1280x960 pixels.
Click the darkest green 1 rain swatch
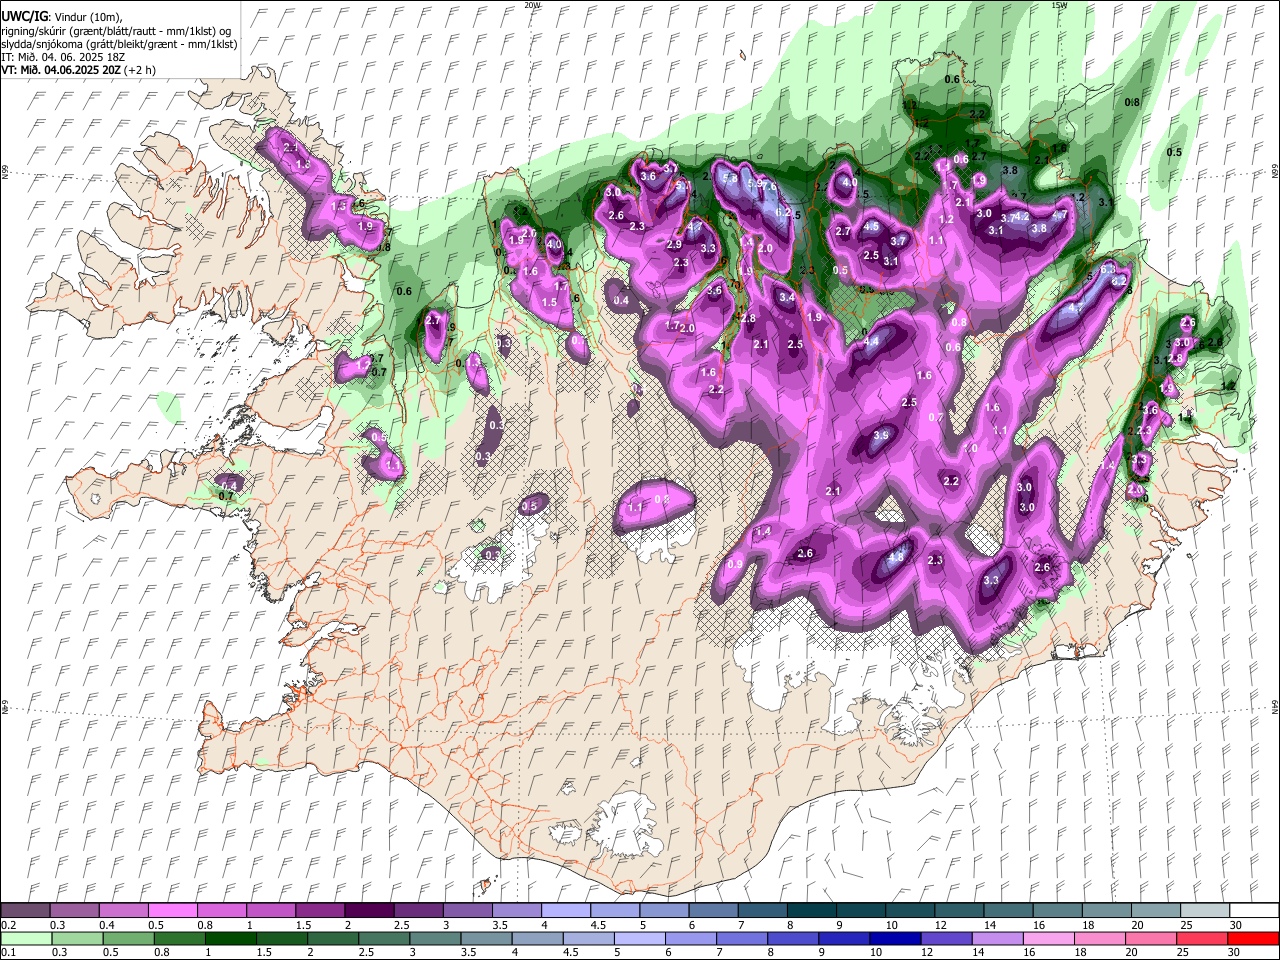(x=231, y=938)
